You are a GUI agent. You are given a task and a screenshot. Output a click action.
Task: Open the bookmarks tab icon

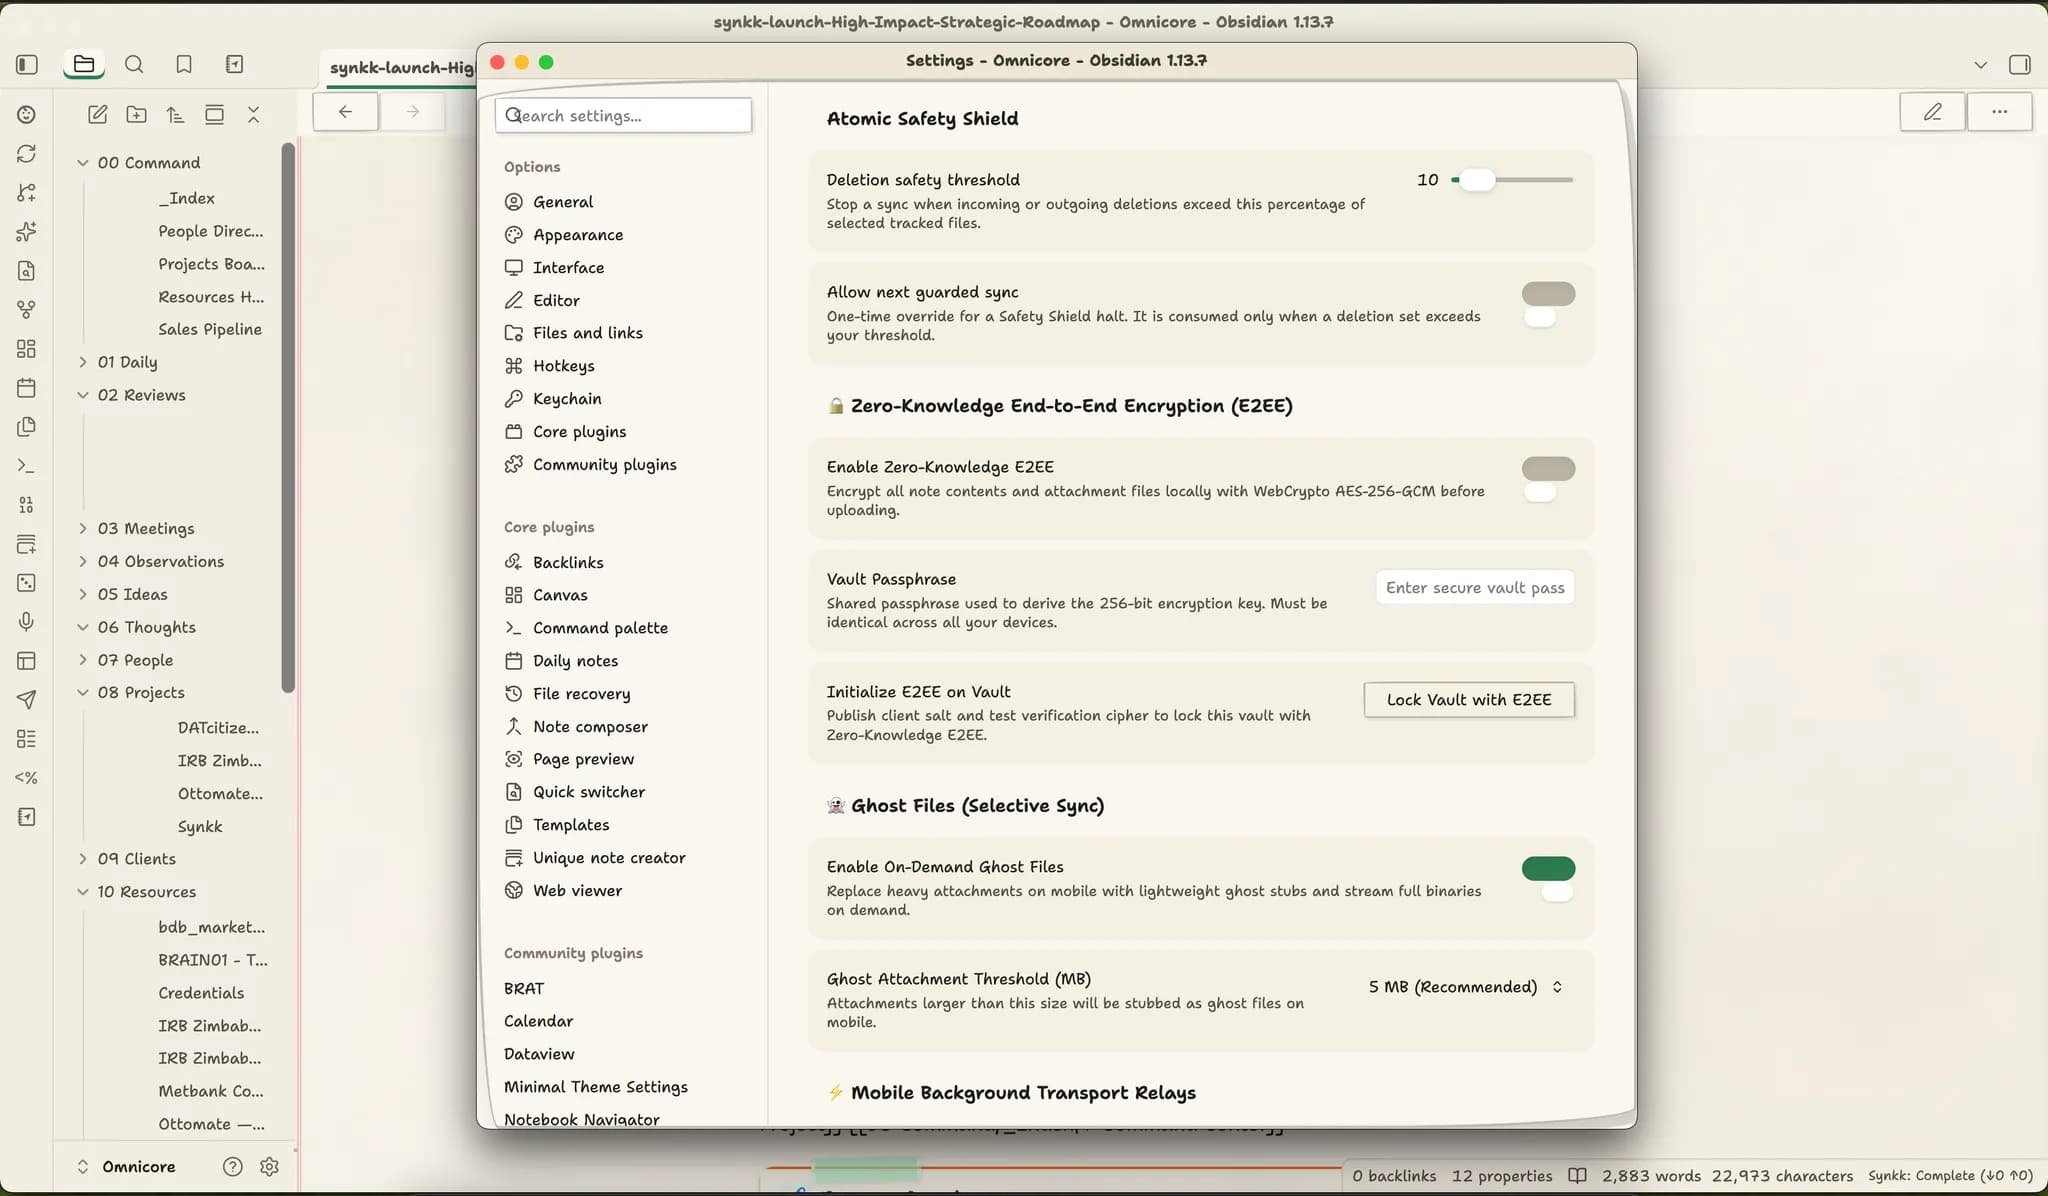click(184, 65)
